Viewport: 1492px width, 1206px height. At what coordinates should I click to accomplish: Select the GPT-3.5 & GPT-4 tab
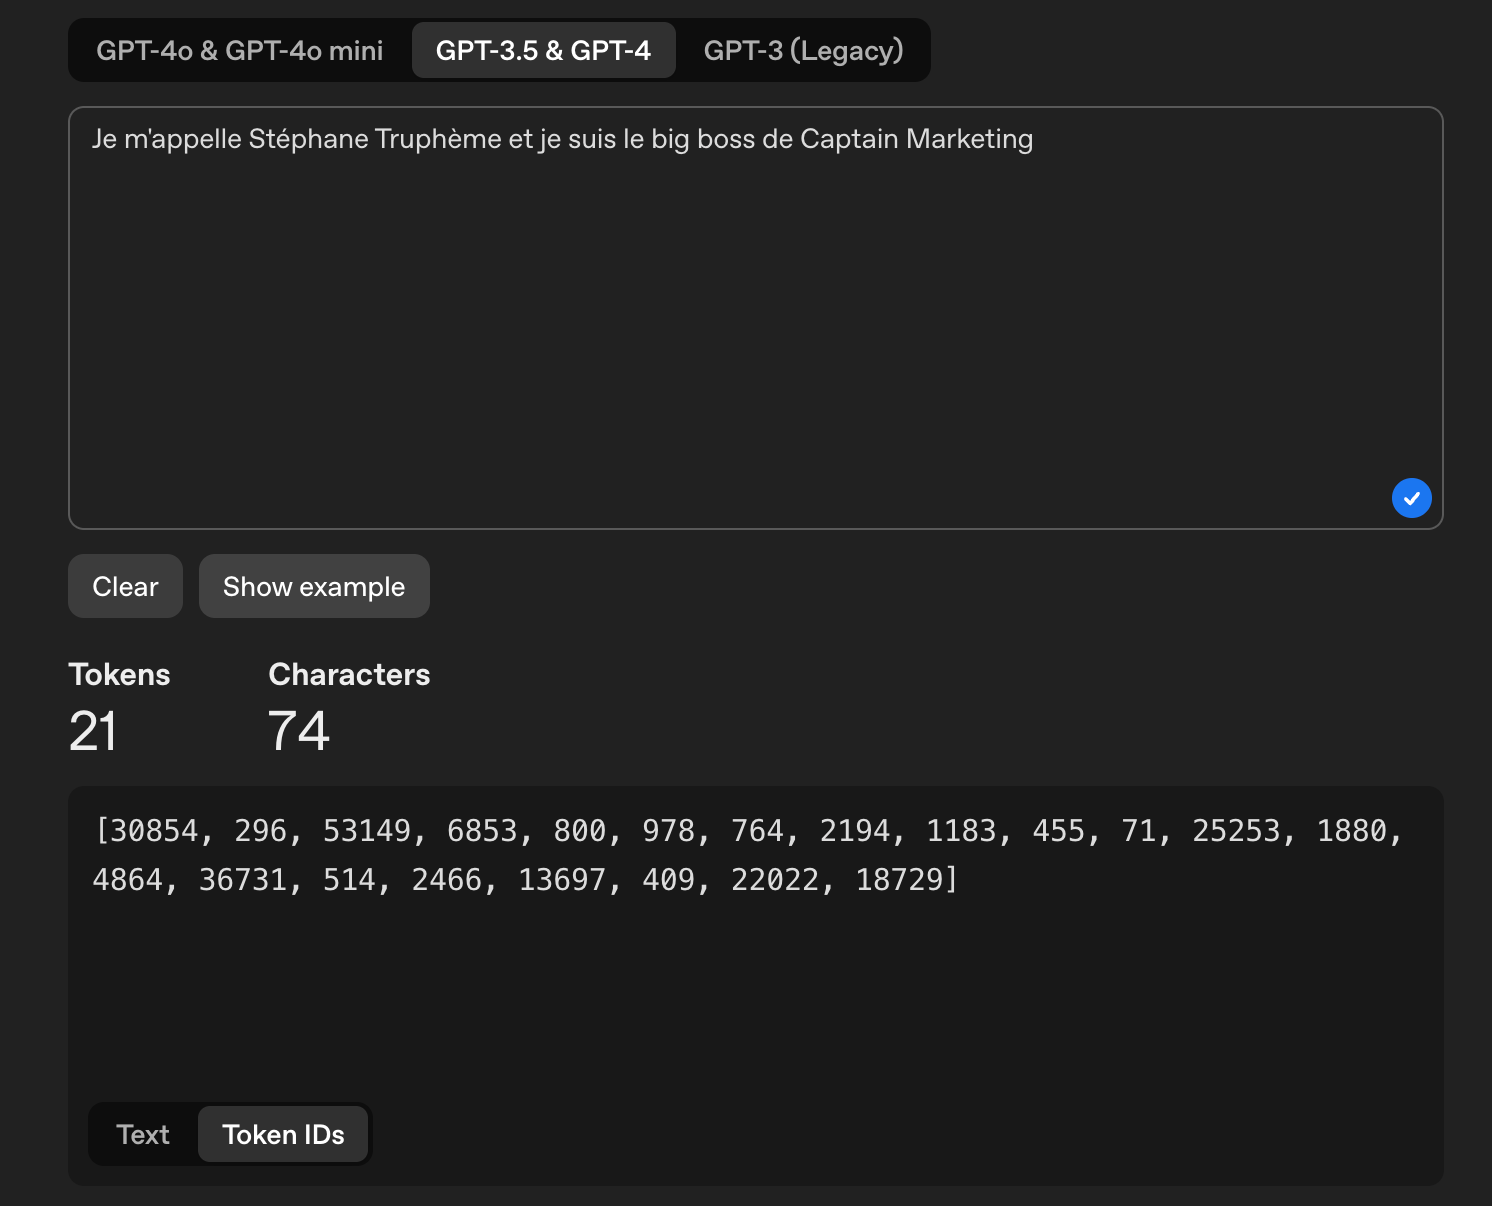click(x=543, y=50)
